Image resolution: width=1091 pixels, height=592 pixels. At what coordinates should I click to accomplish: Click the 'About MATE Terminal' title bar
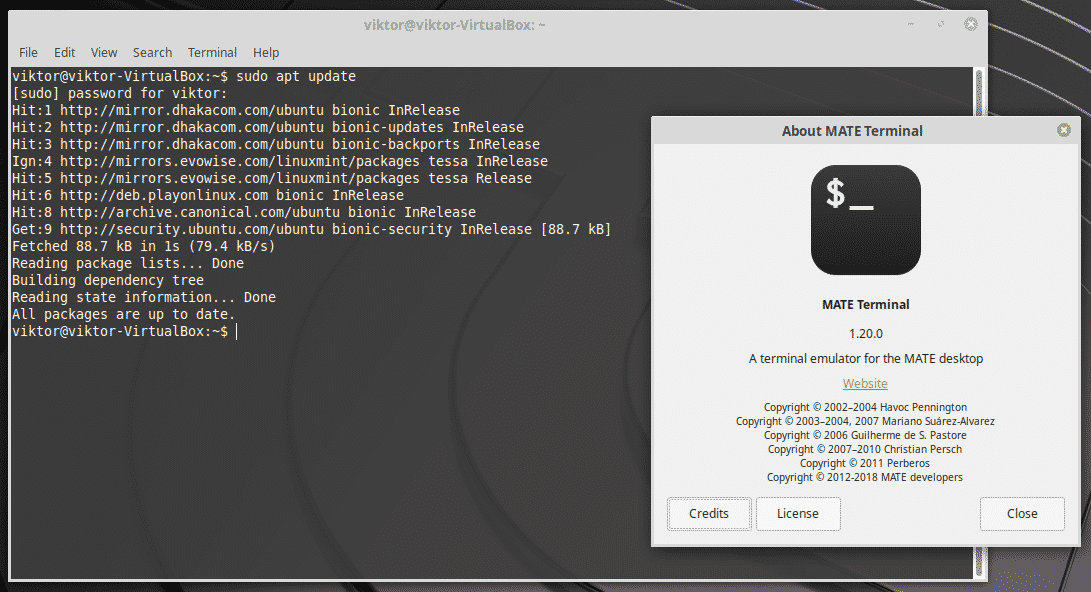pos(852,131)
